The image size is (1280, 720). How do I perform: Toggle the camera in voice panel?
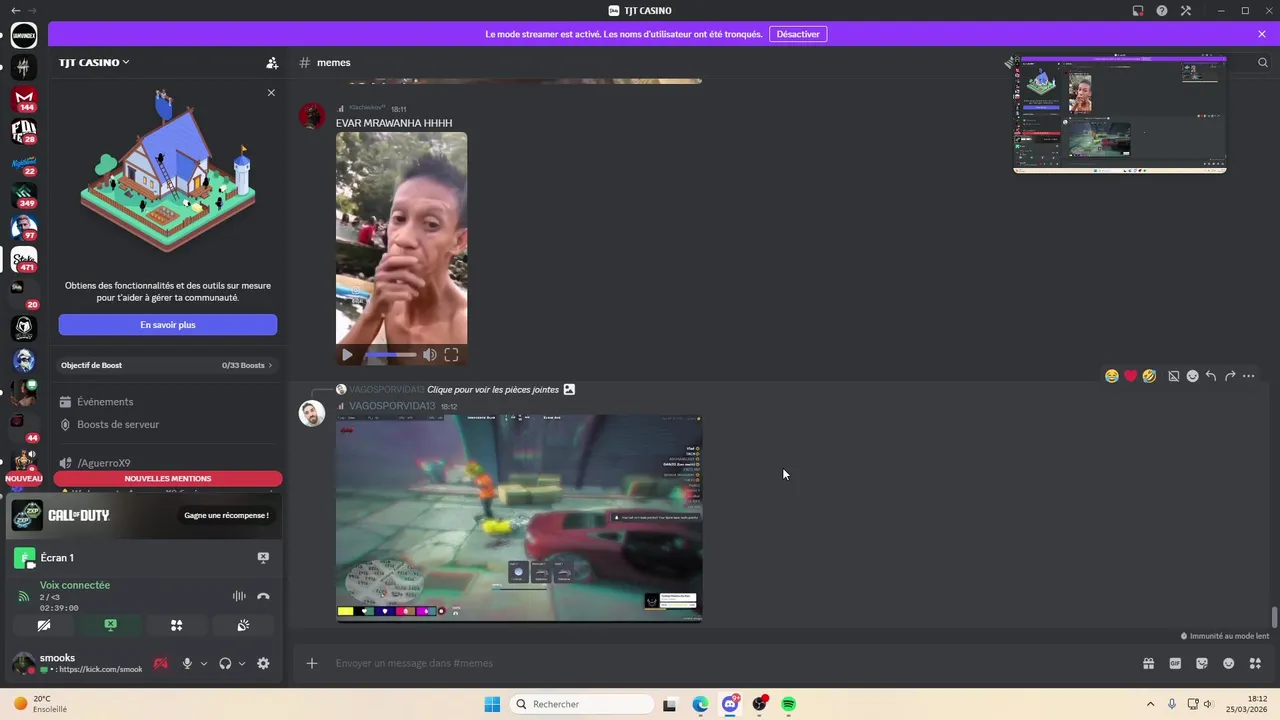tap(44, 625)
